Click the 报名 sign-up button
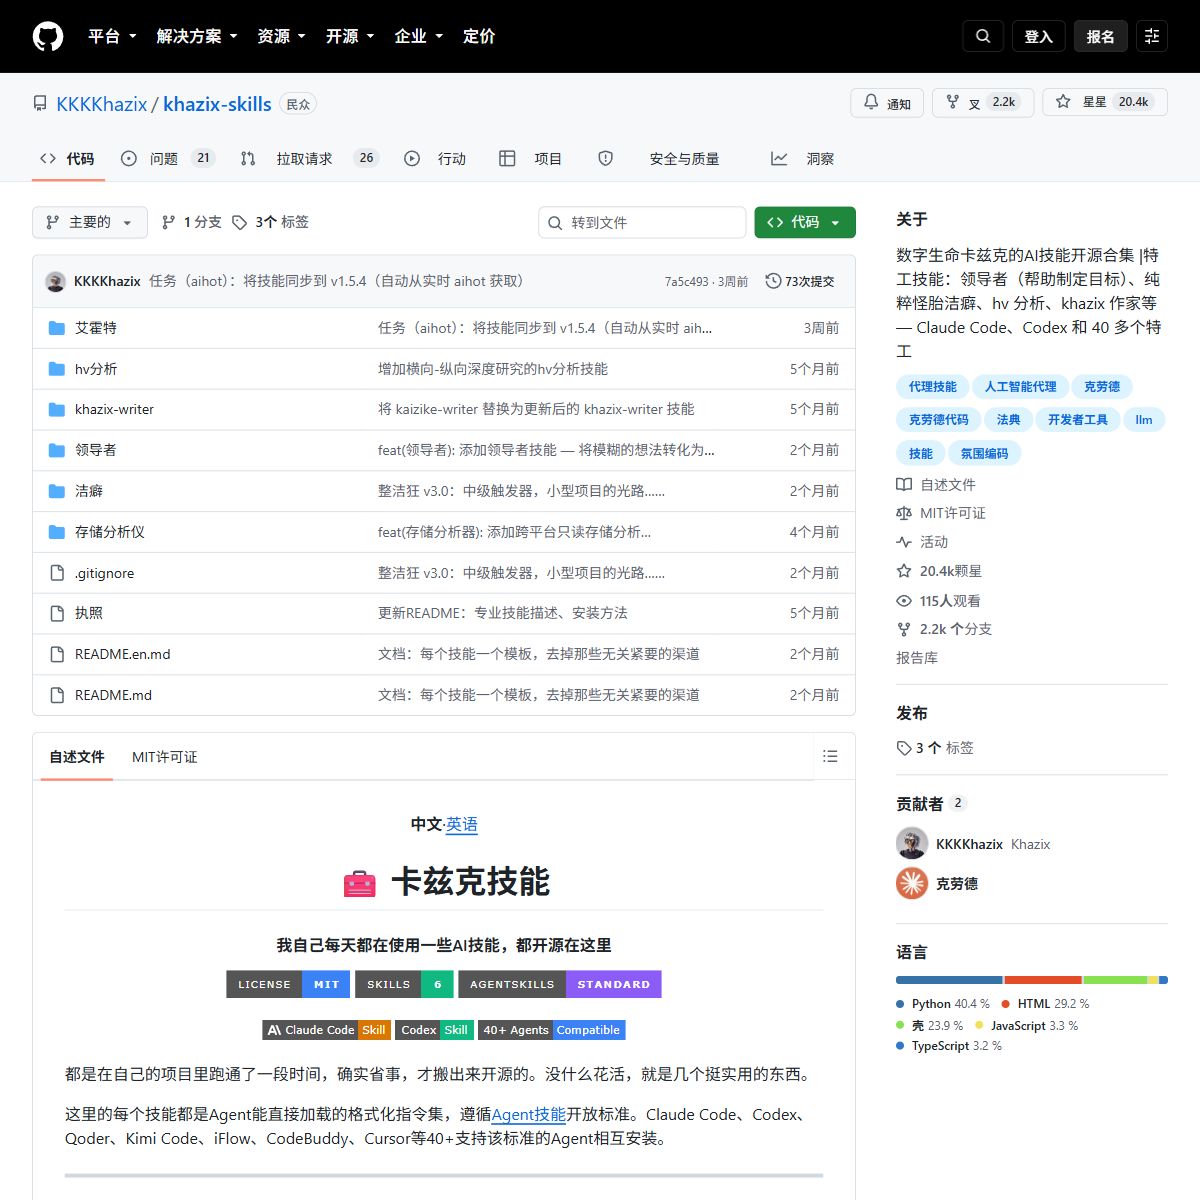This screenshot has width=1200, height=1200. click(x=1101, y=36)
